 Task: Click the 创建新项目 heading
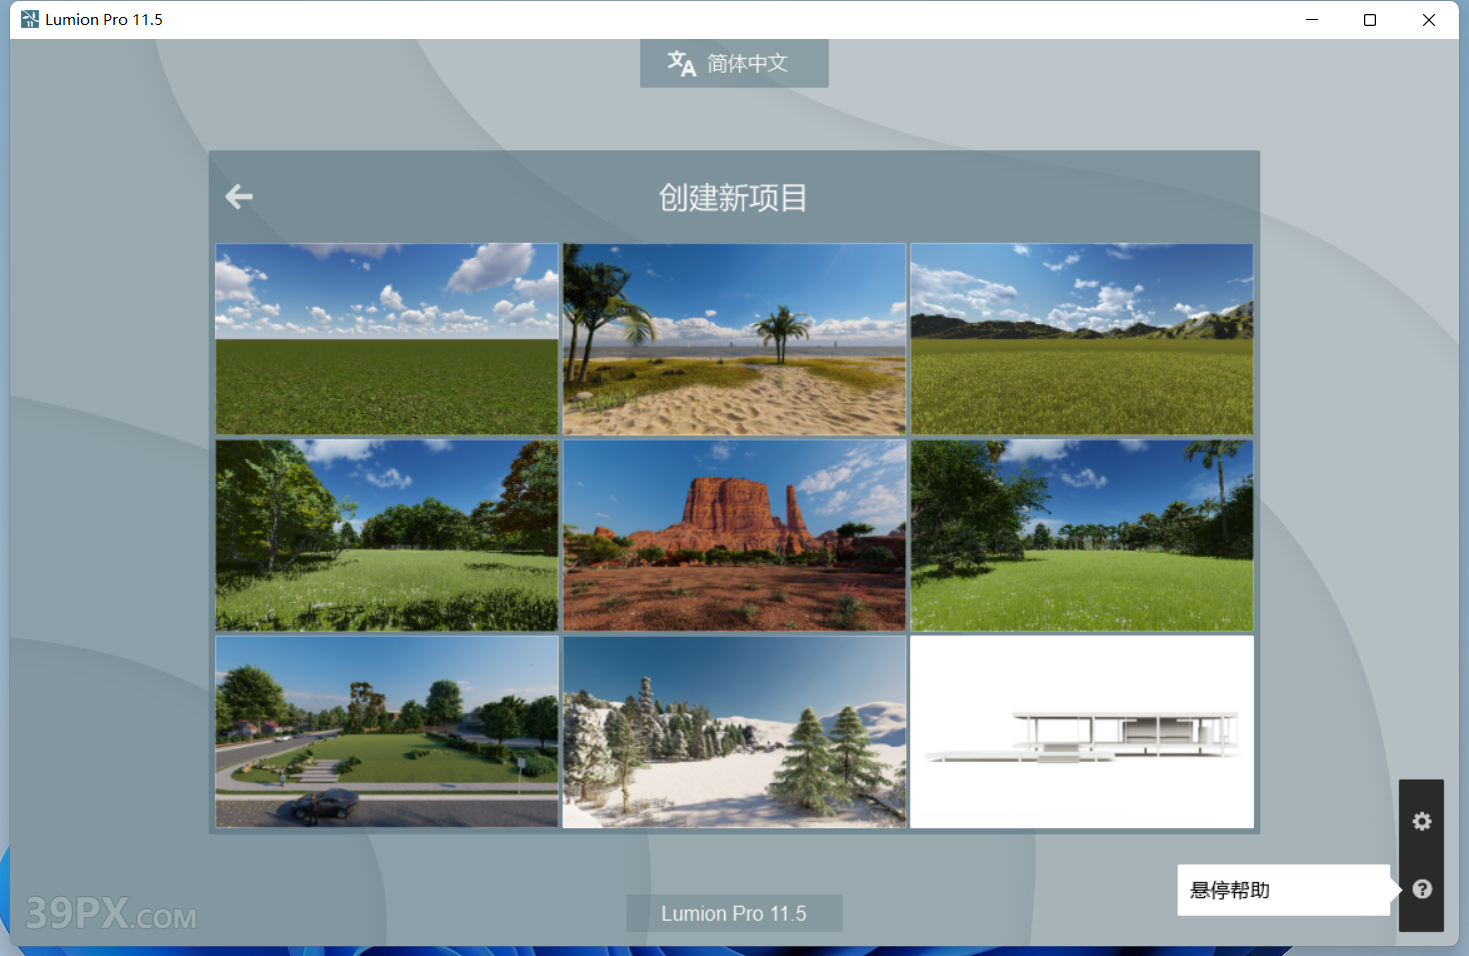pyautogui.click(x=733, y=198)
